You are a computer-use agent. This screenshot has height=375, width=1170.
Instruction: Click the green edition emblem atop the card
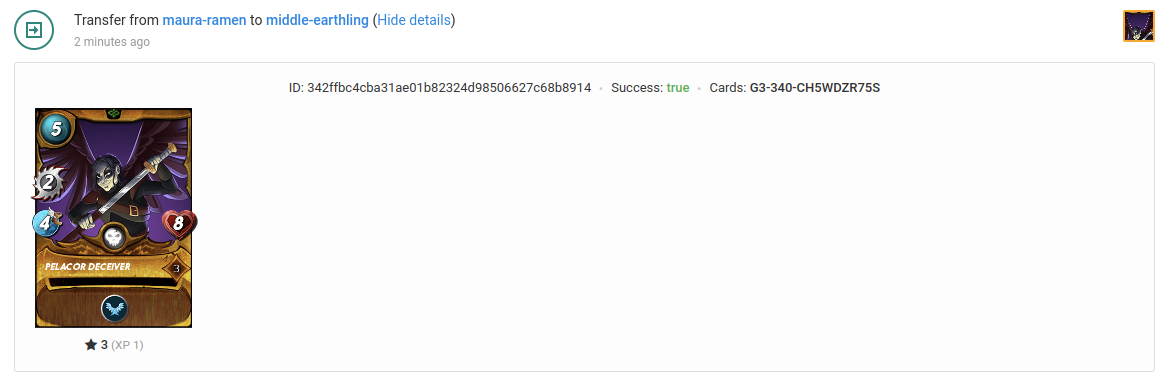coord(114,114)
